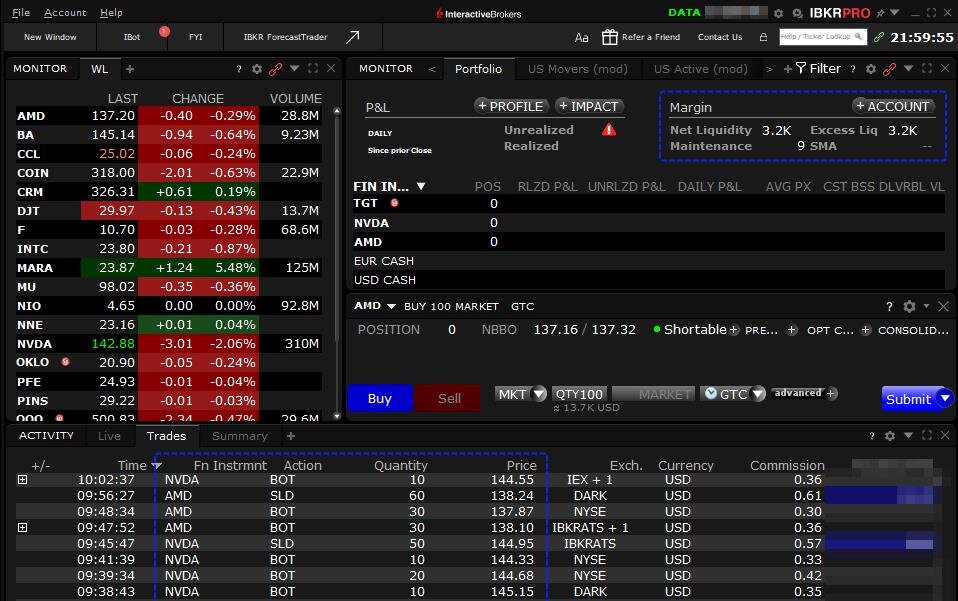The image size is (958, 601).
Task: Open the P&L PROFILE button
Action: (511, 106)
